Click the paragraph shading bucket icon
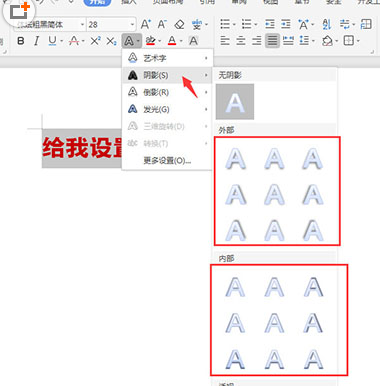The height and width of the screenshot is (386, 392). pyautogui.click(x=327, y=41)
